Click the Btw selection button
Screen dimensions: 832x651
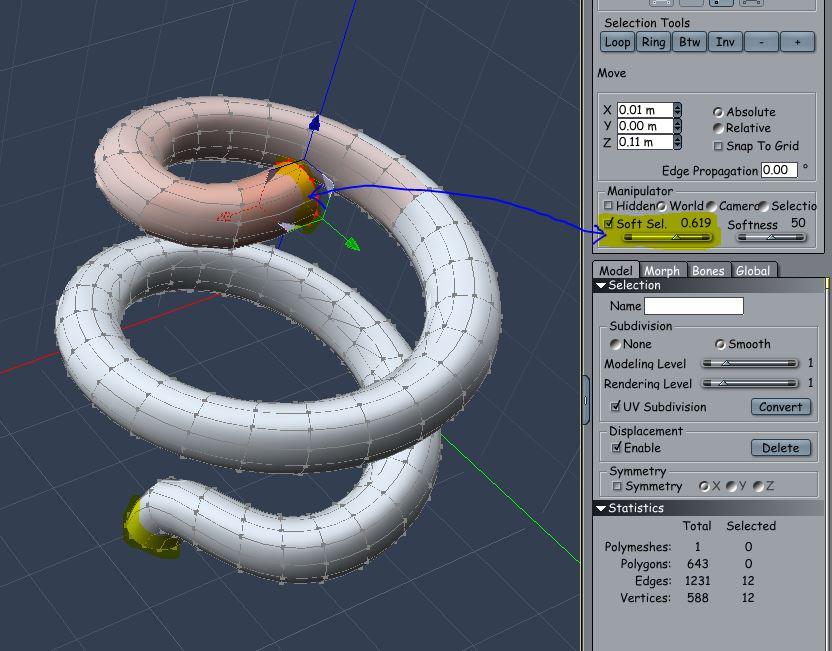(689, 42)
